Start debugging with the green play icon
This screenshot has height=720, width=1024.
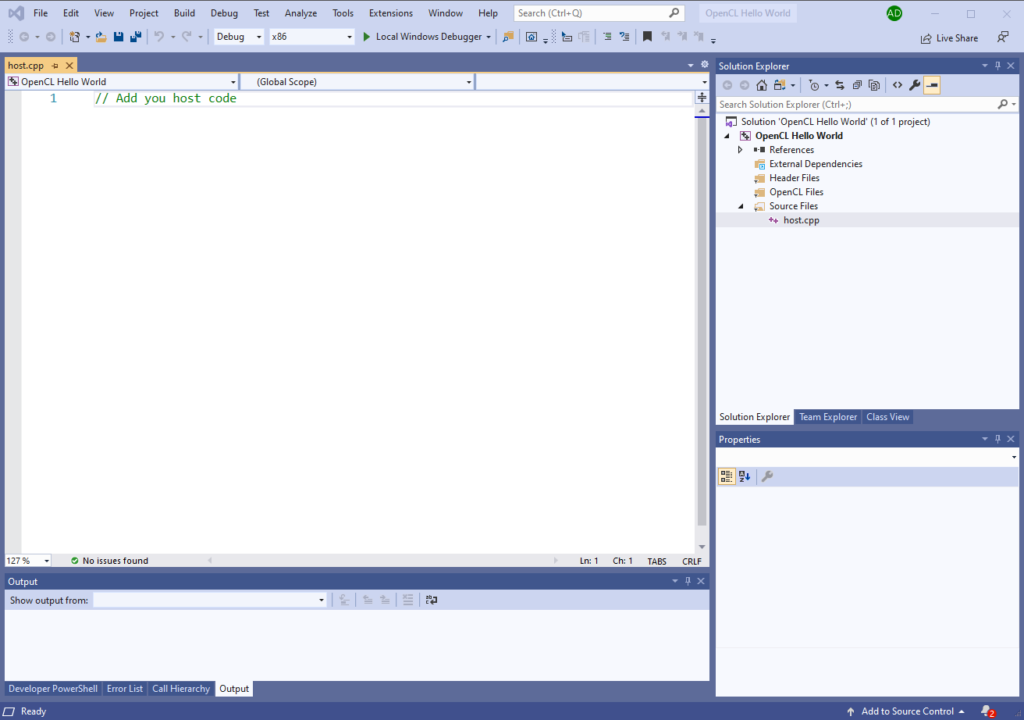click(366, 37)
